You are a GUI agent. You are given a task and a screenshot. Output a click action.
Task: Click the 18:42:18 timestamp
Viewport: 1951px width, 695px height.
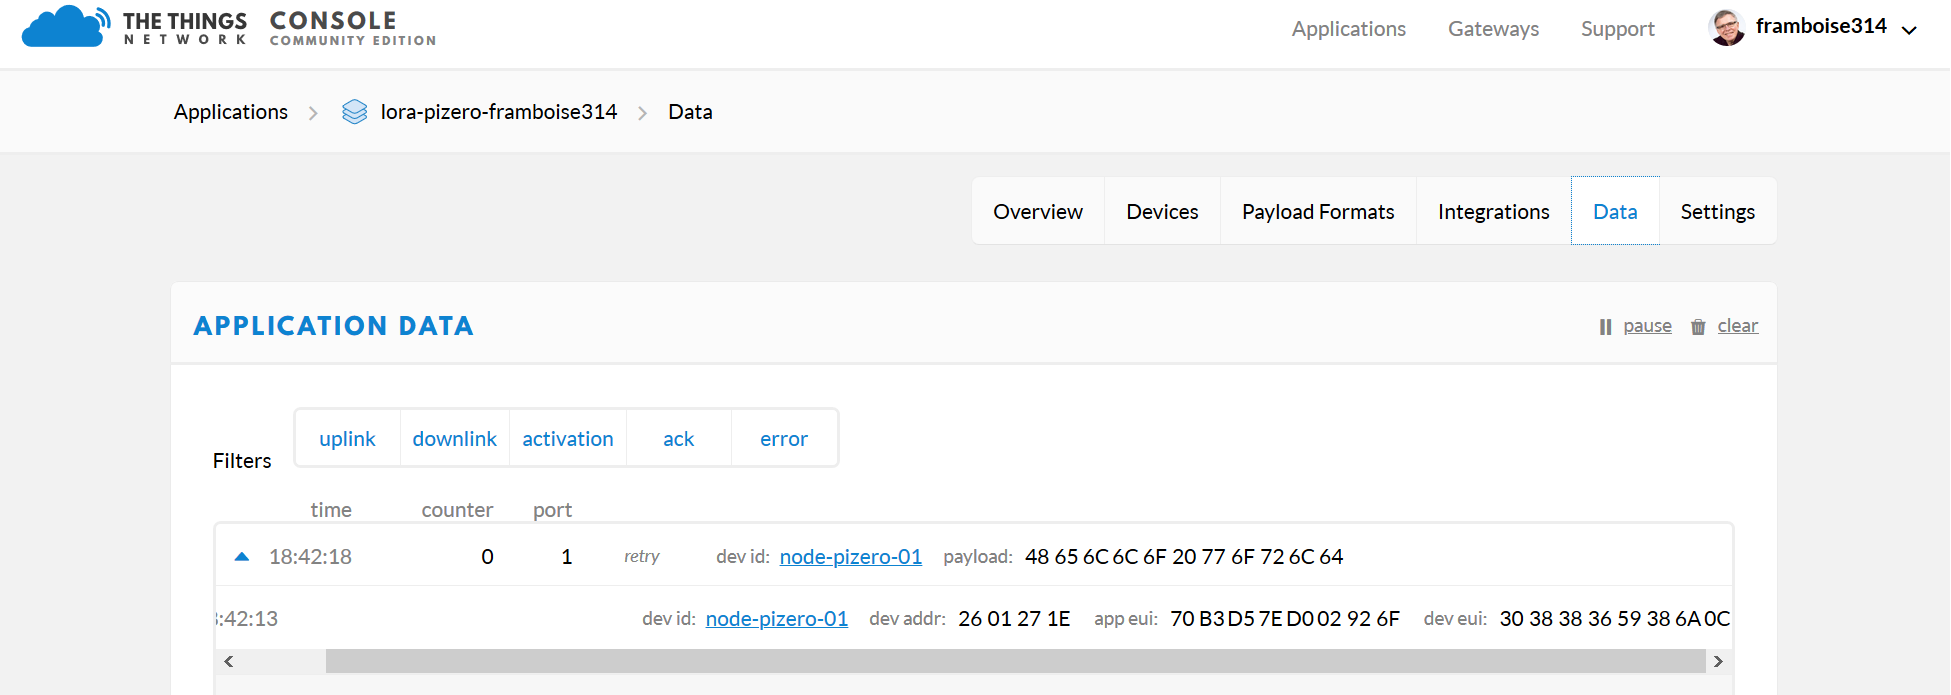(311, 557)
